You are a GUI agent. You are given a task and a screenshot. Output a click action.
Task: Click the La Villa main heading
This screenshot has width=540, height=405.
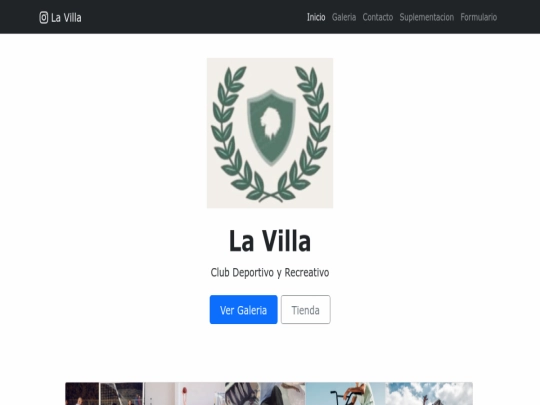click(x=270, y=241)
